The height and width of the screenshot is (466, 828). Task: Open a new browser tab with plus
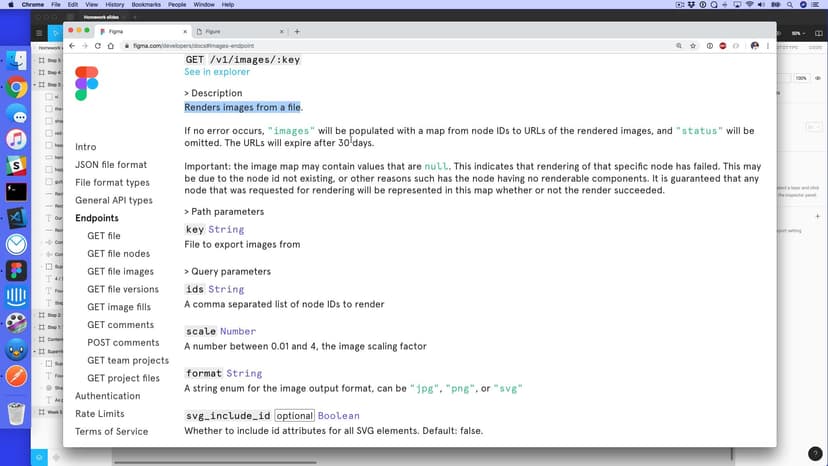(297, 32)
